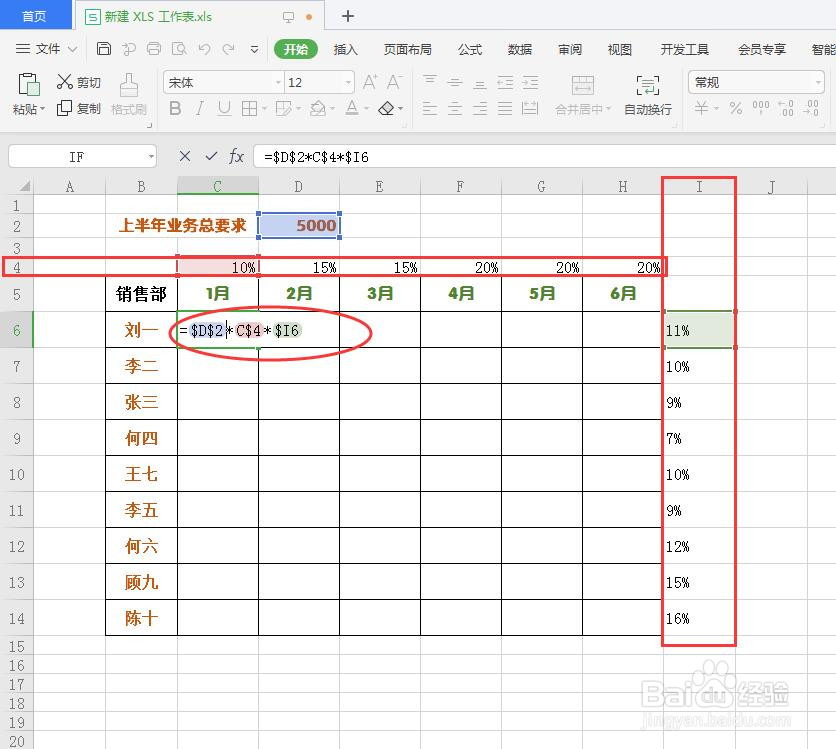Screen dimensions: 836x749
Task: Copy selection with 复制
Action: coord(78,108)
